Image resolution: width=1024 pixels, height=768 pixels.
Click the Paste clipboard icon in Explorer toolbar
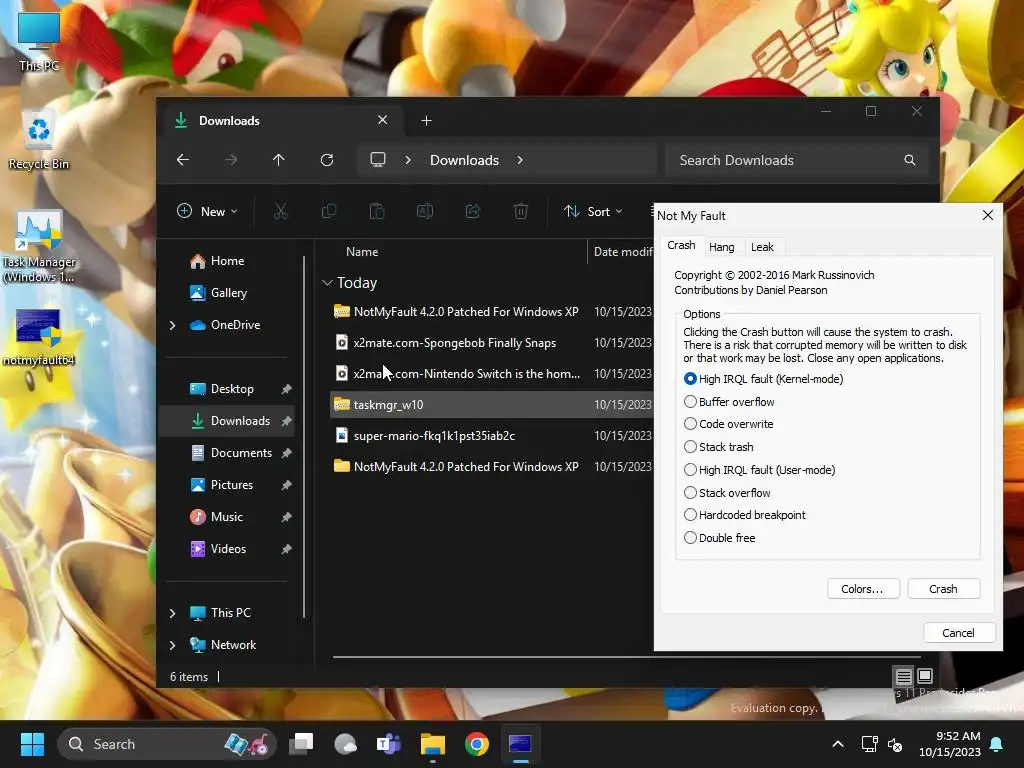tap(377, 211)
